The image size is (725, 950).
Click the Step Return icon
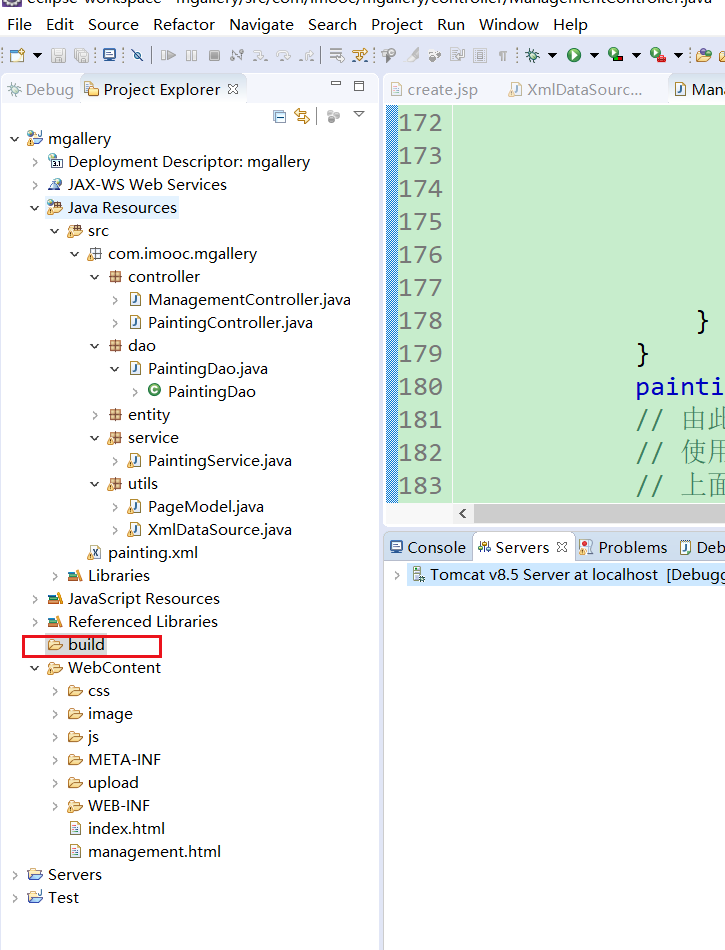pos(308,56)
